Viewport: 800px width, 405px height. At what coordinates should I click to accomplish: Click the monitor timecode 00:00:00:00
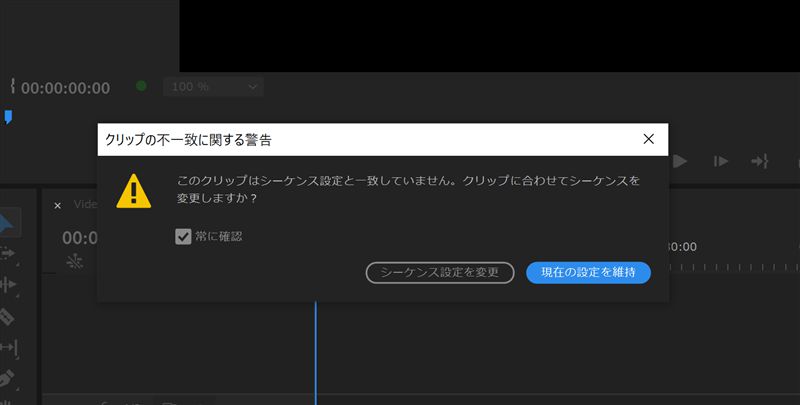click(x=65, y=88)
